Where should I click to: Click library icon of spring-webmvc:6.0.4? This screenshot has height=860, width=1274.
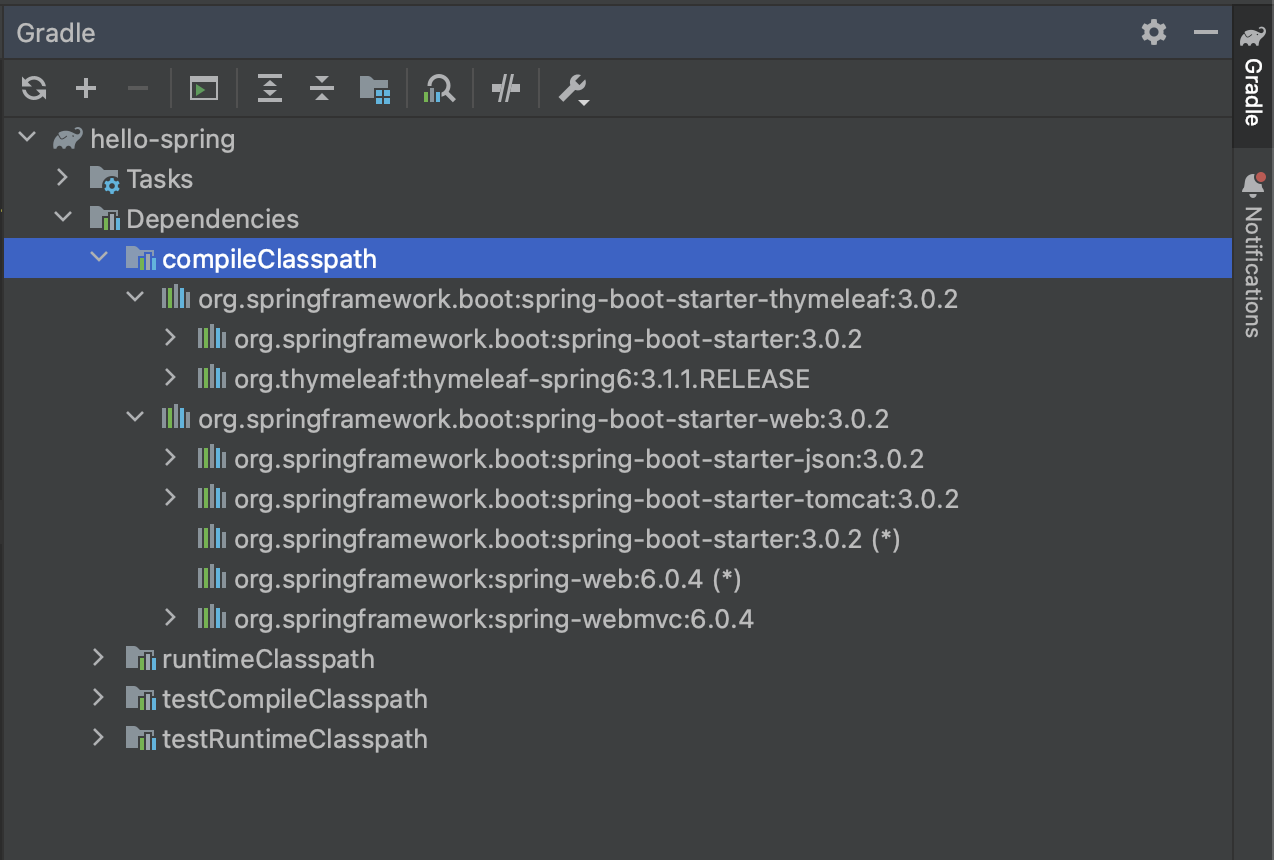tap(212, 618)
